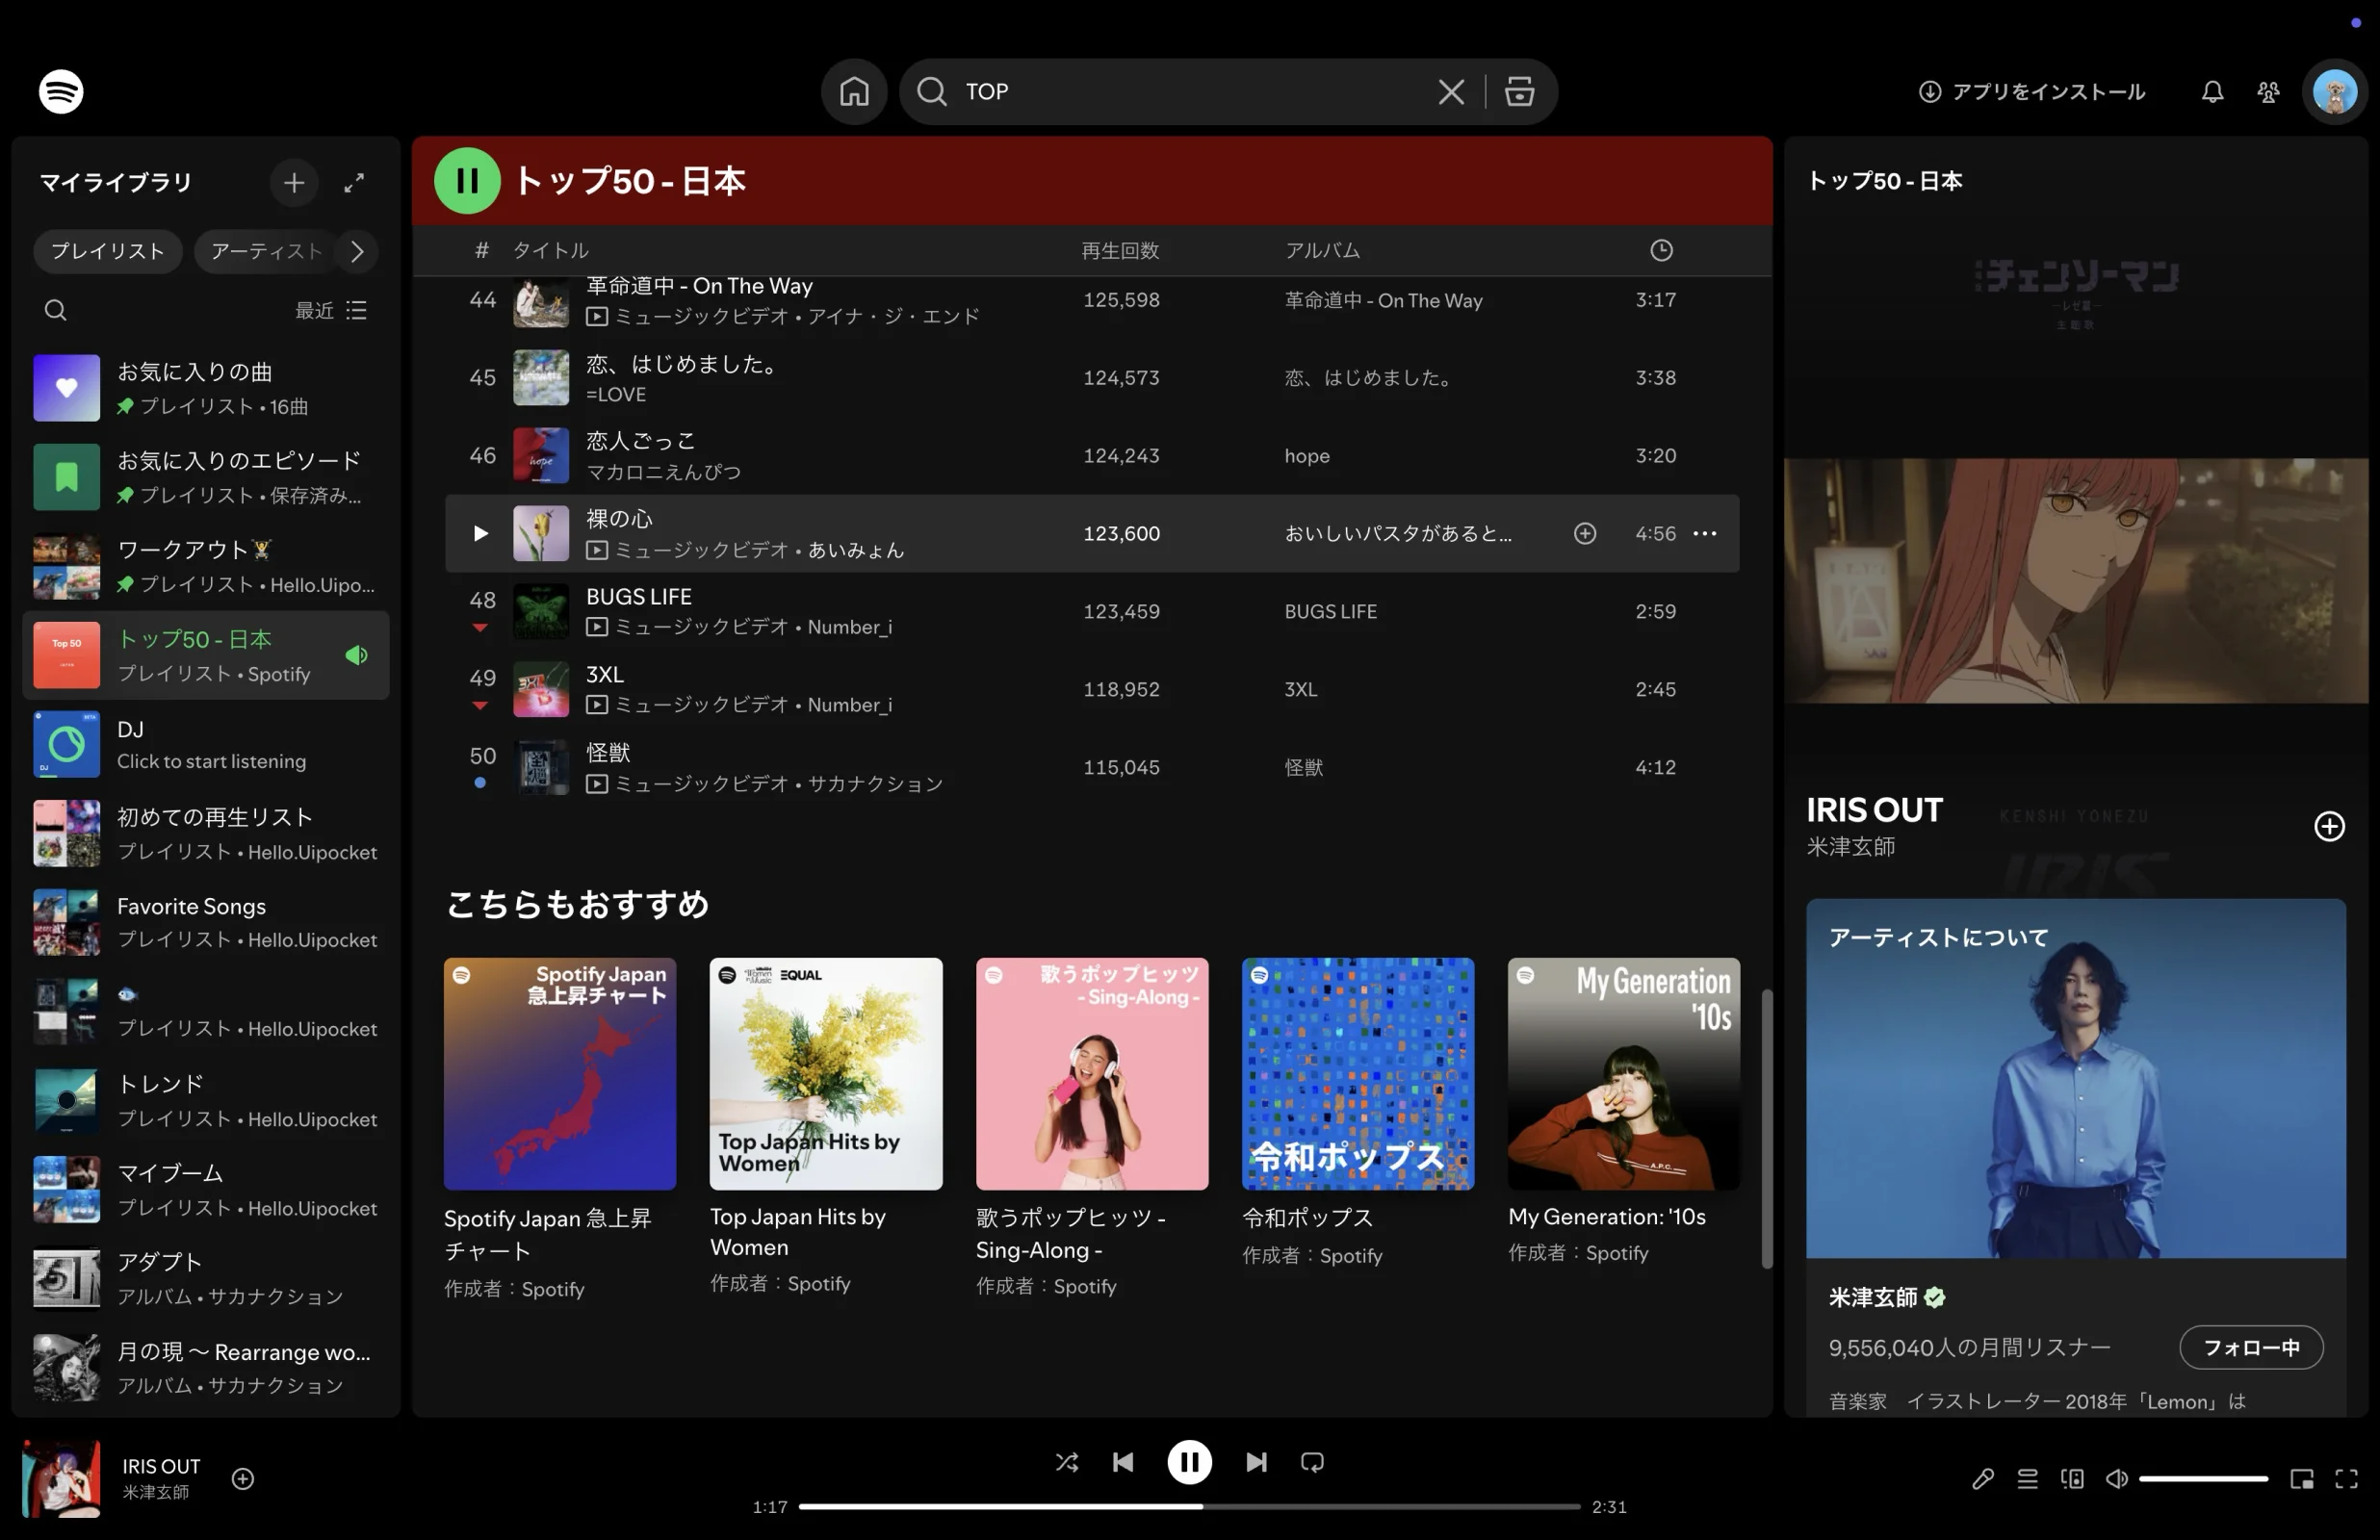Filter library by アーティスト
Viewport: 2380px width, 1540px height.
point(266,250)
